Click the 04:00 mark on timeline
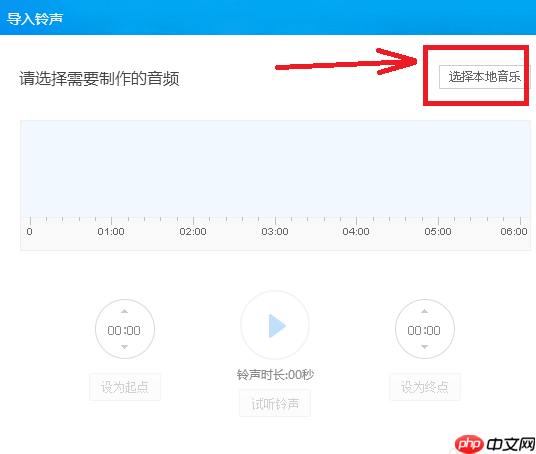536x454 pixels. pyautogui.click(x=356, y=231)
